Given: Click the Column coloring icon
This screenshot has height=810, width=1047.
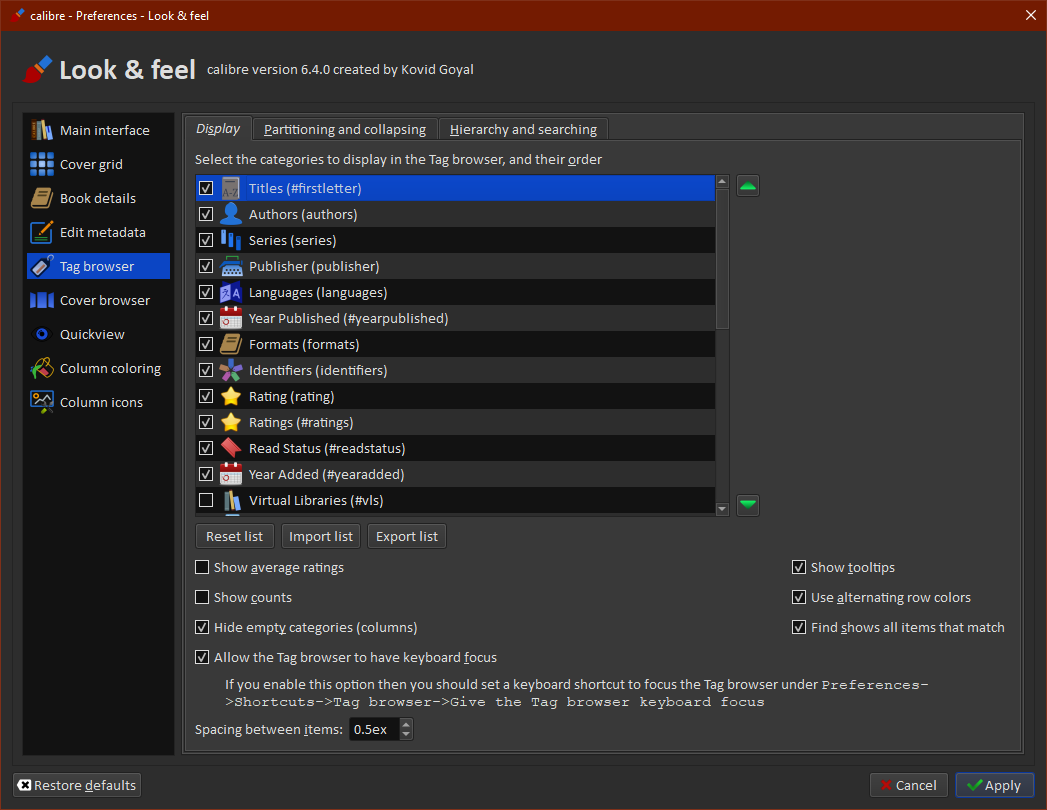Looking at the screenshot, I should point(42,368).
